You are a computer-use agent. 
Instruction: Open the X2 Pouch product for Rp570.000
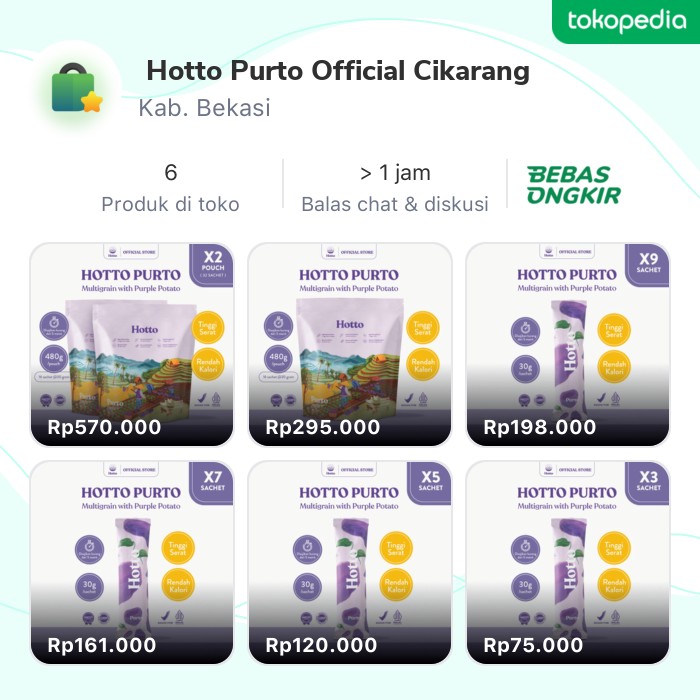tap(132, 344)
